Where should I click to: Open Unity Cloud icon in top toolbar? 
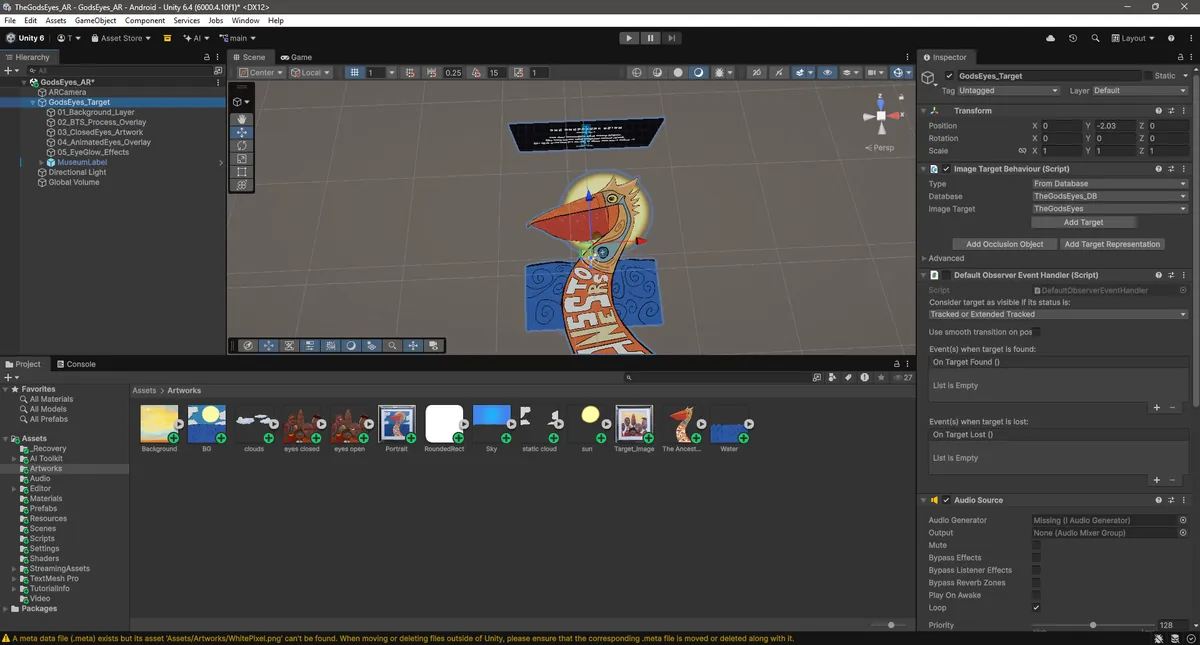[1050, 38]
